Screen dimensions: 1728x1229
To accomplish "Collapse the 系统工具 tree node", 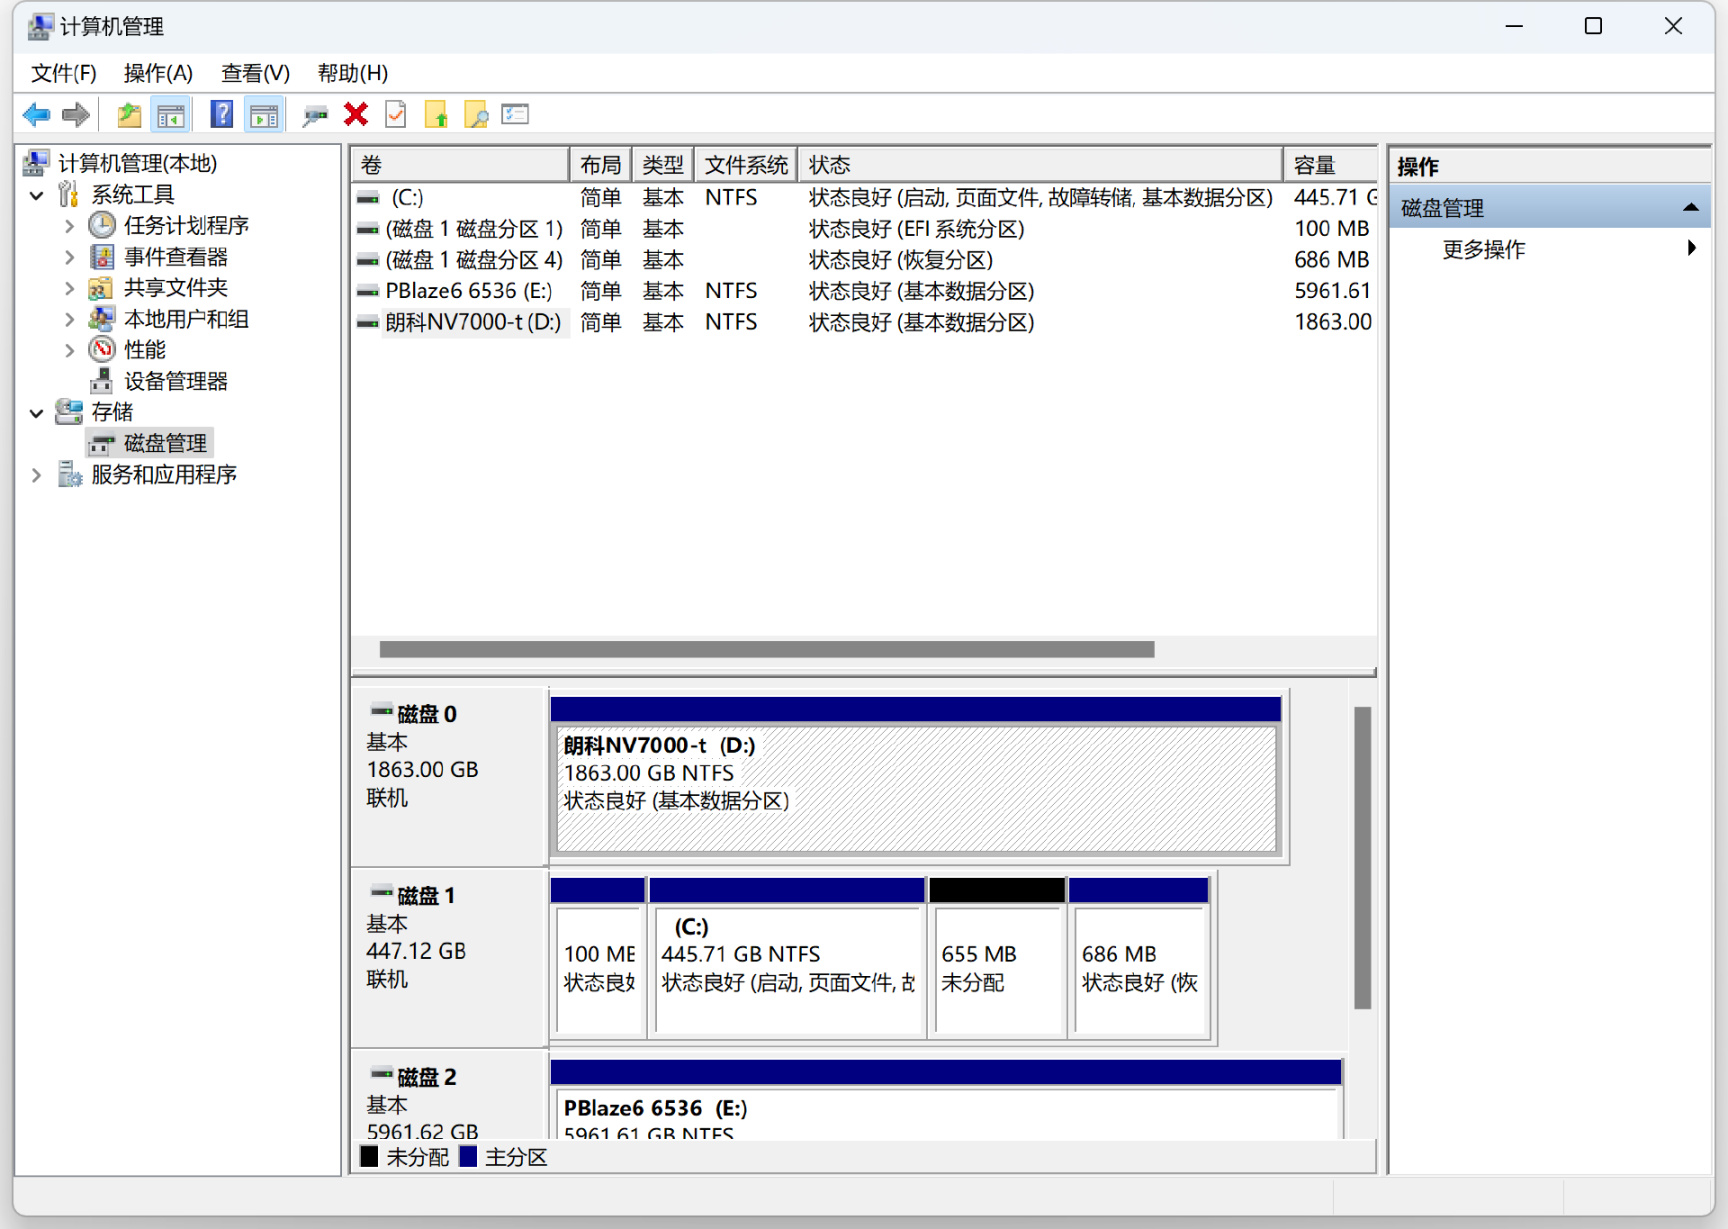I will coord(37,195).
